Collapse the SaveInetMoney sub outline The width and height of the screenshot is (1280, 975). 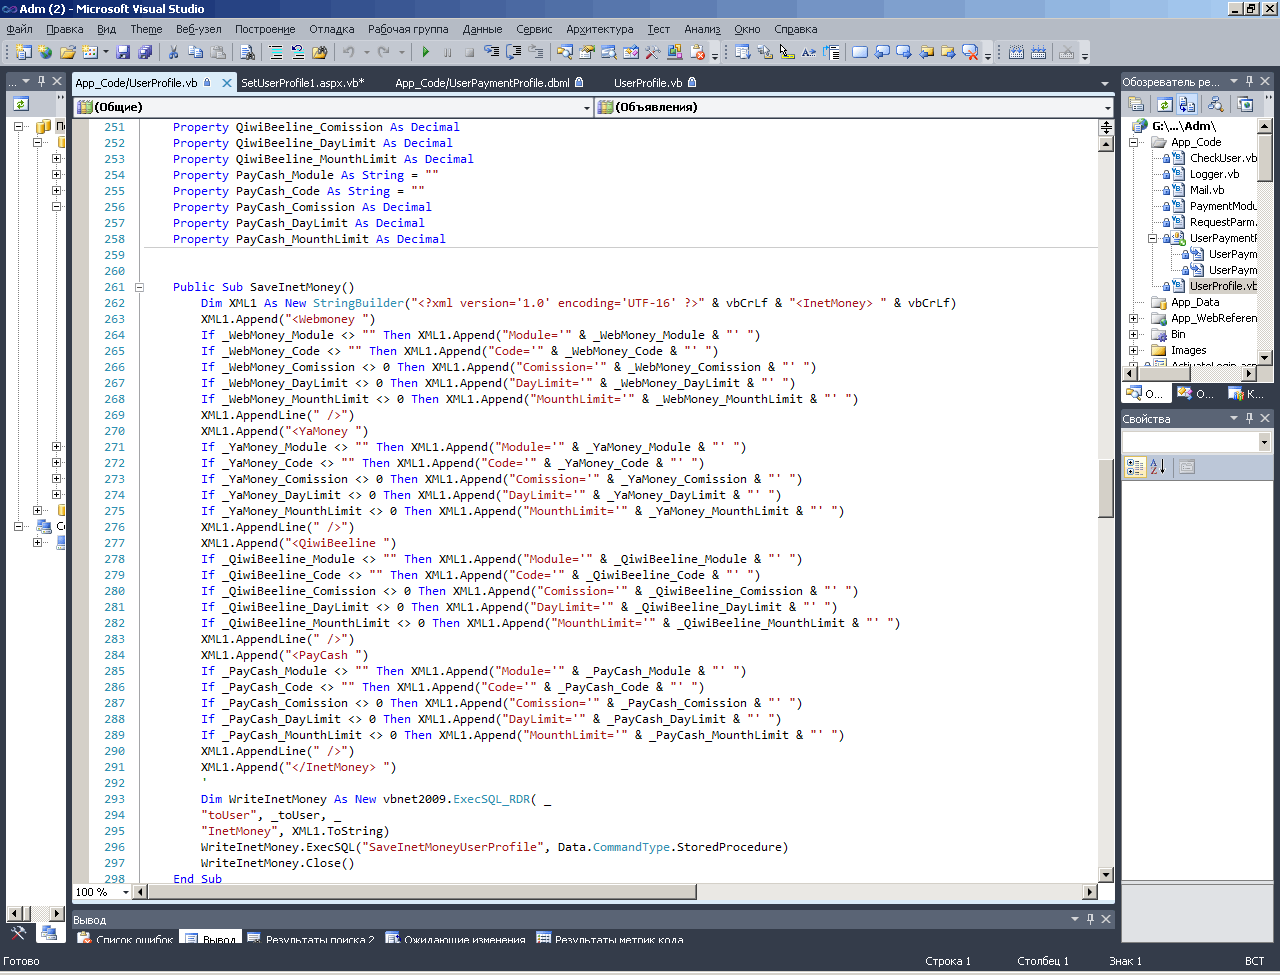[140, 287]
